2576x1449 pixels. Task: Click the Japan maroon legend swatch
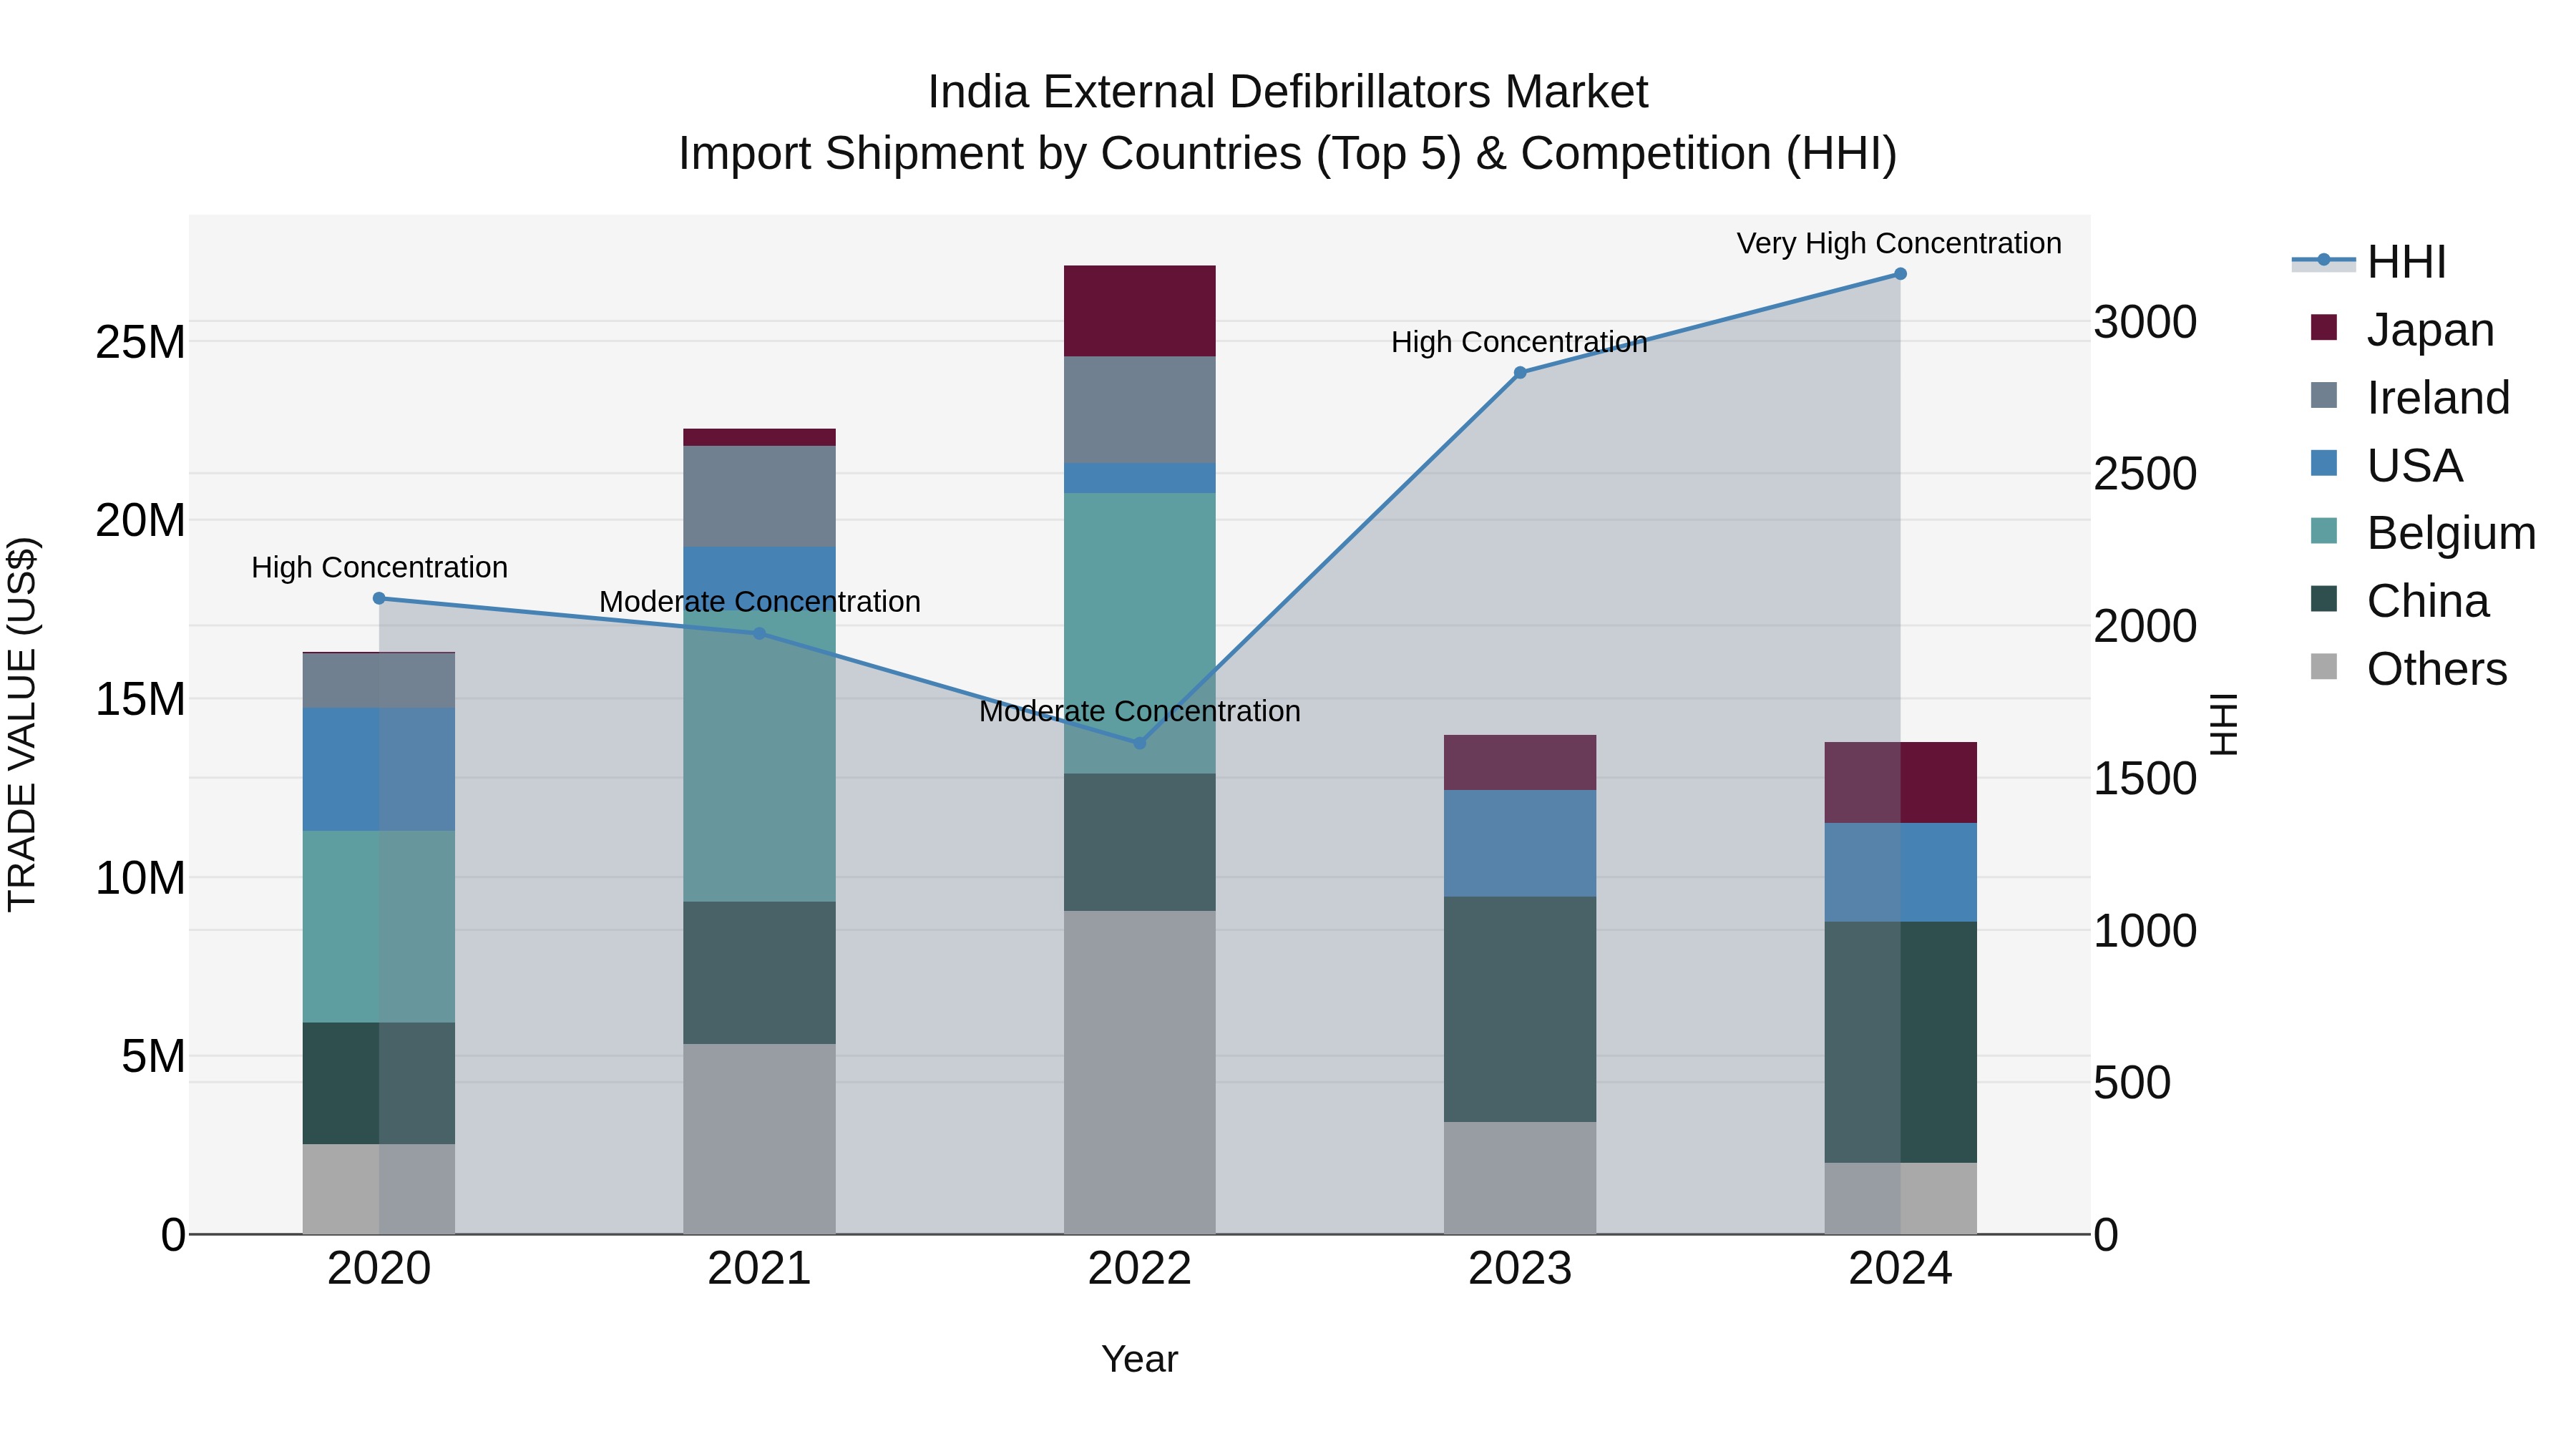pyautogui.click(x=2324, y=328)
